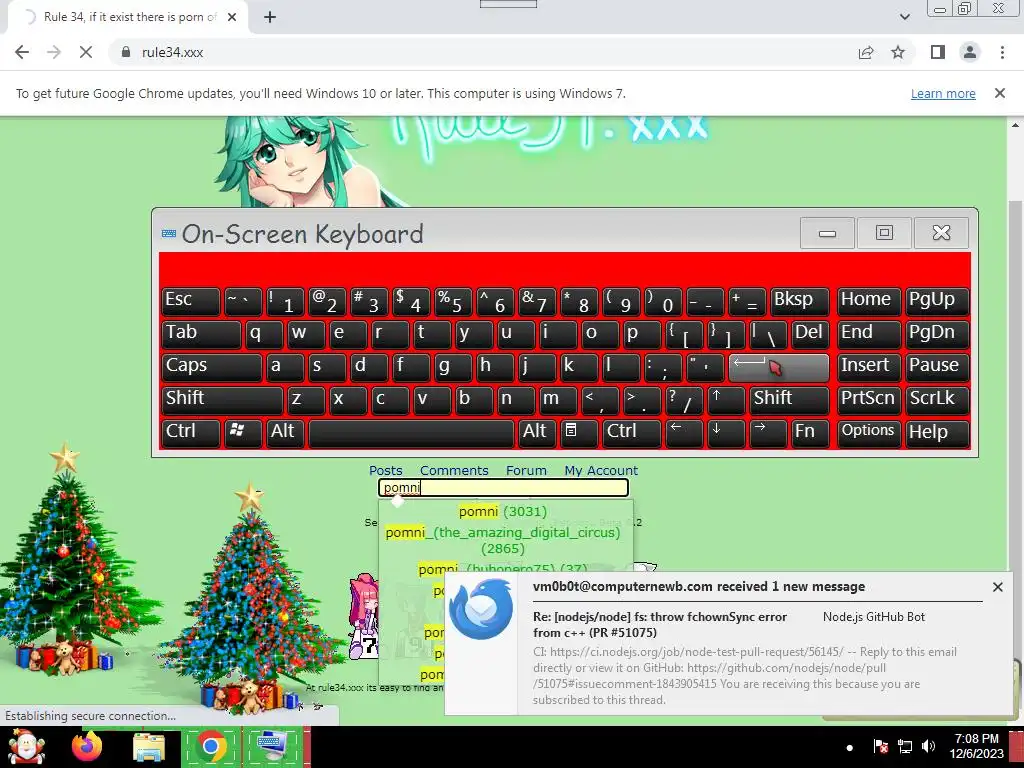Switch to Chrome on the taskbar
1024x768 pixels.
(x=210, y=746)
